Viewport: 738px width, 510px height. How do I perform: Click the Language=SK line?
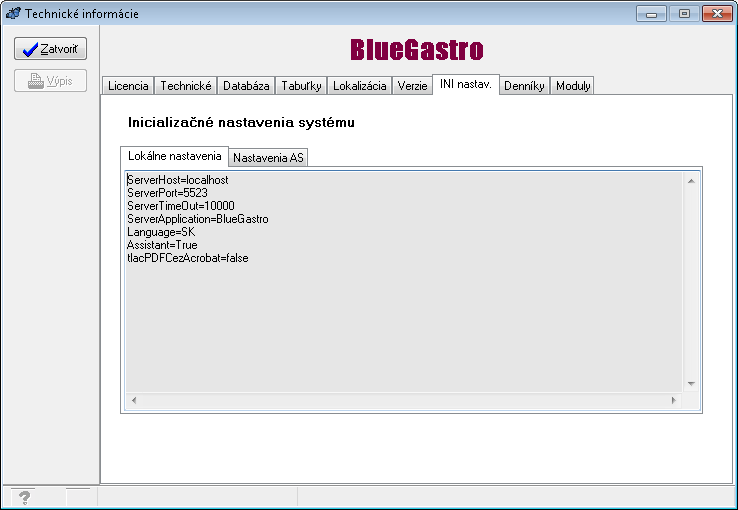(161, 232)
